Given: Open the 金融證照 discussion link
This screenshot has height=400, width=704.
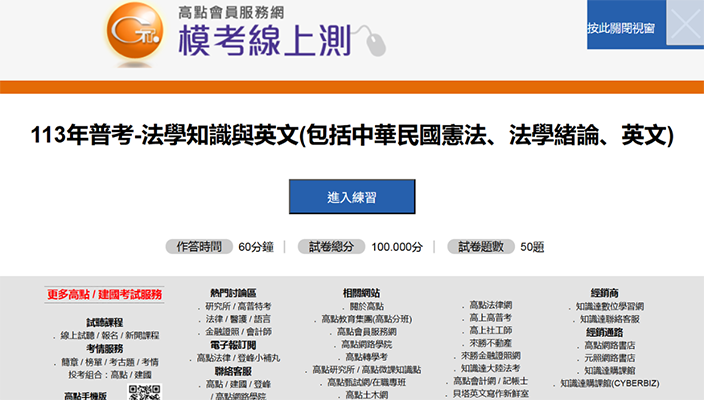Looking at the screenshot, I should coord(222,332).
